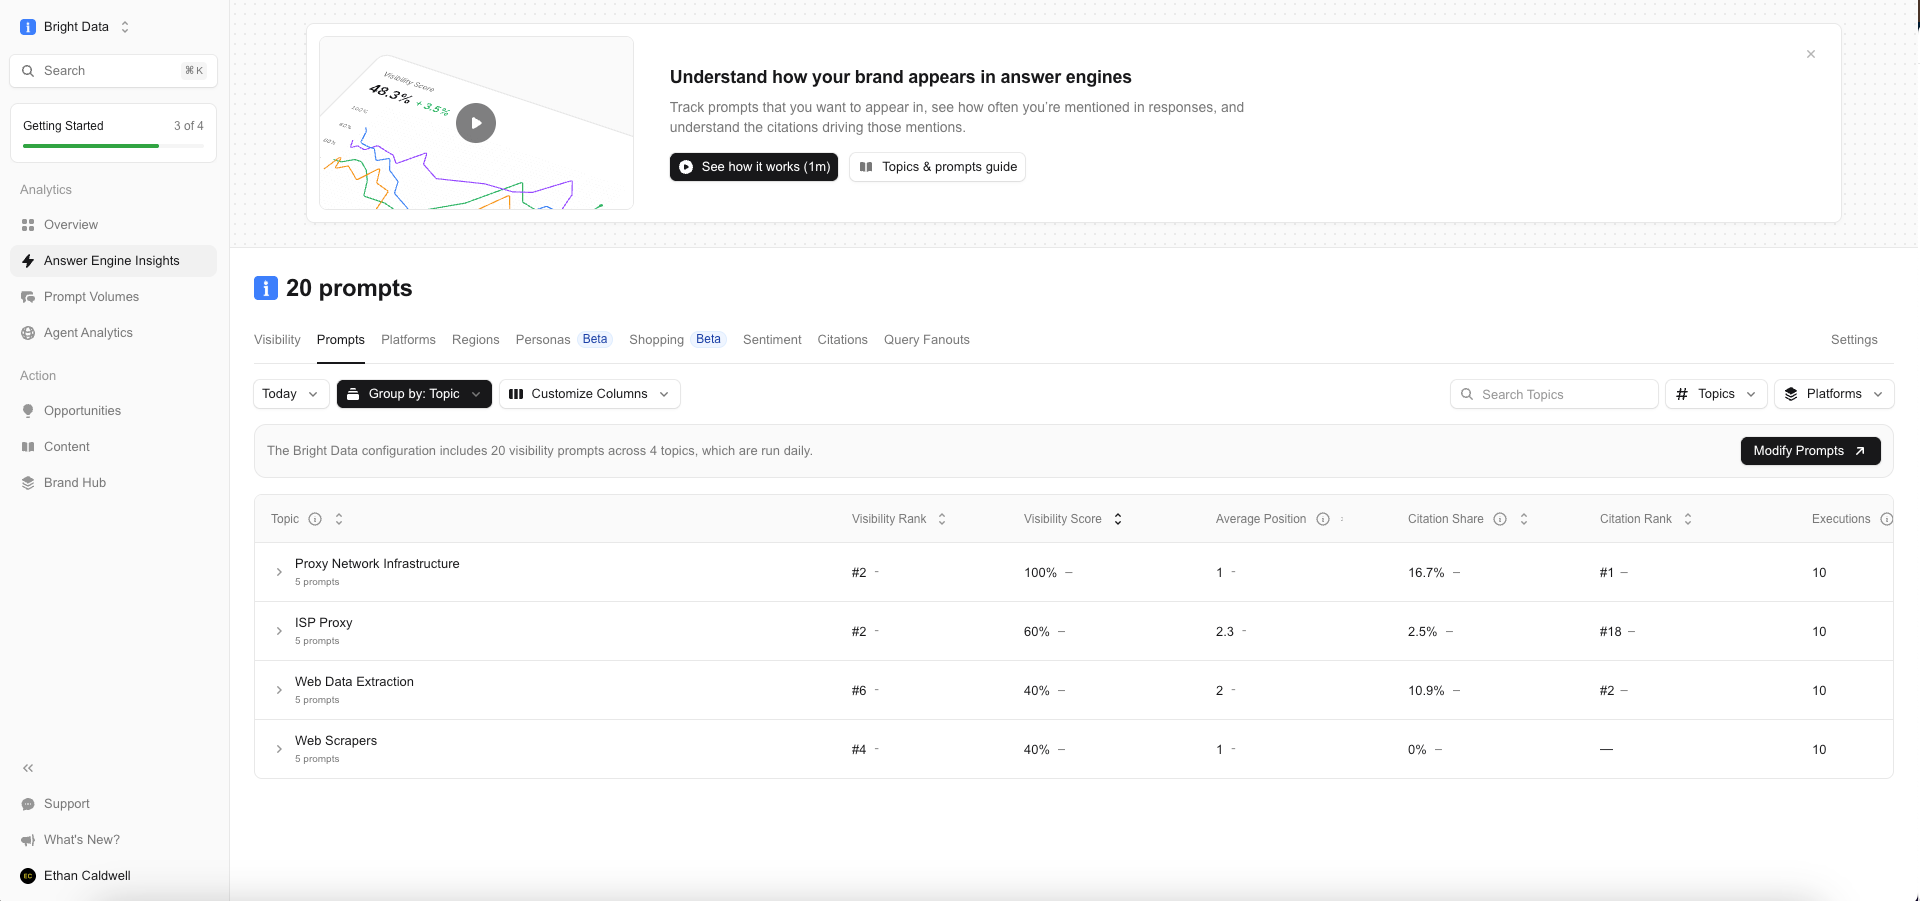Expand the Proxy Network Infrastructure row
Screen dimensions: 1920x901
pos(279,572)
